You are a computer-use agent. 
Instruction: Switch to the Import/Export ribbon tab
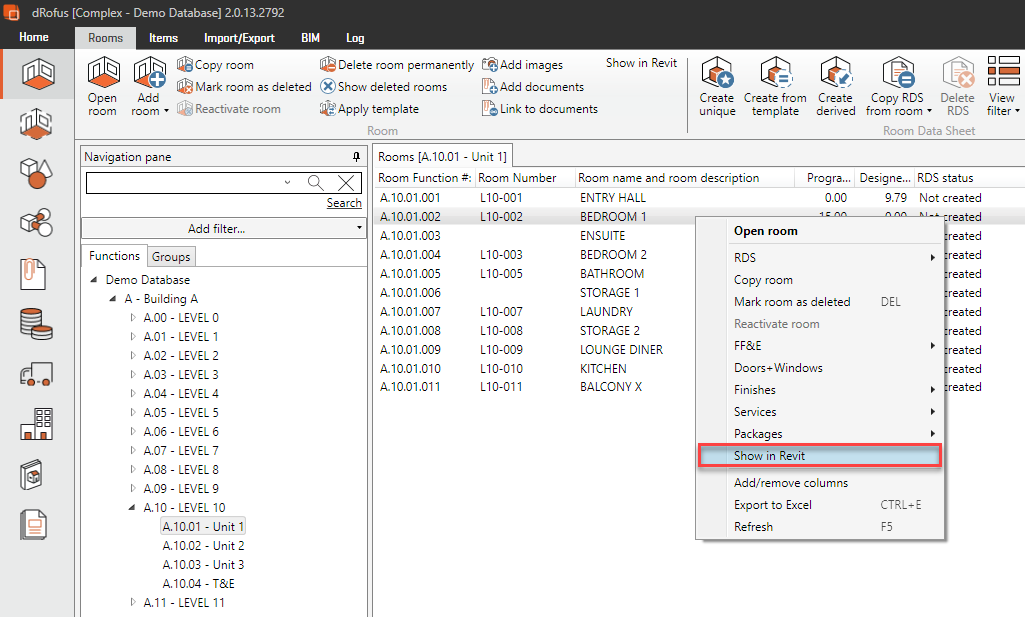tap(239, 38)
